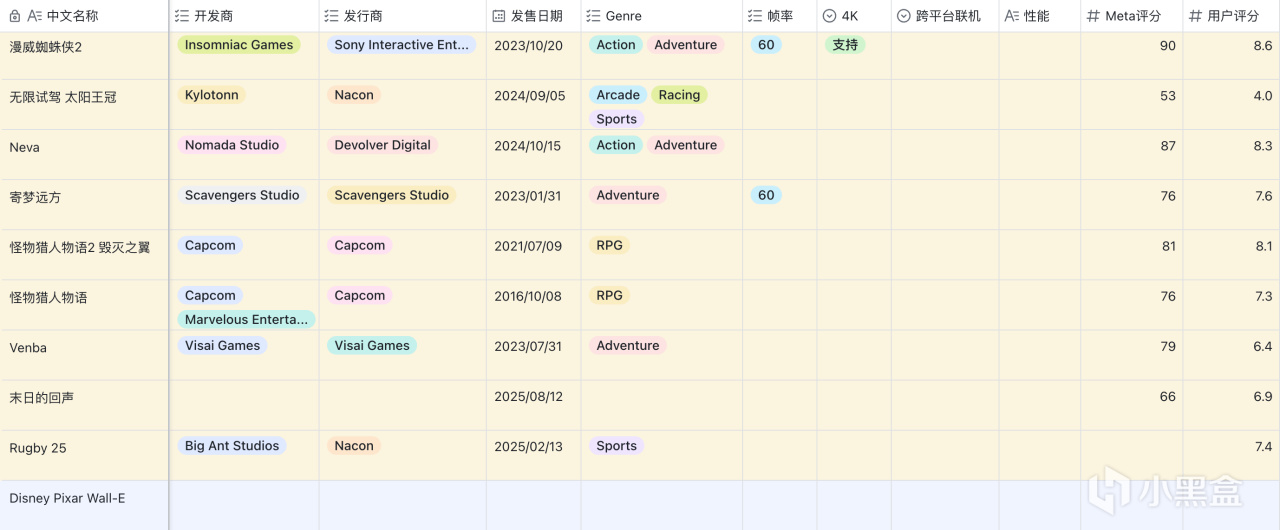Click Visai Games in the 发行商 column
Screen dimensions: 1280x530
pos(372,345)
